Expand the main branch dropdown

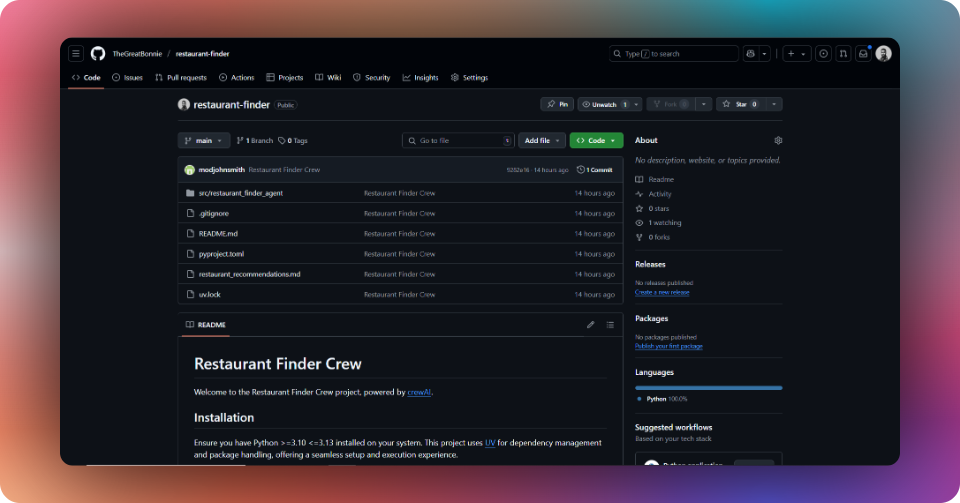(204, 141)
